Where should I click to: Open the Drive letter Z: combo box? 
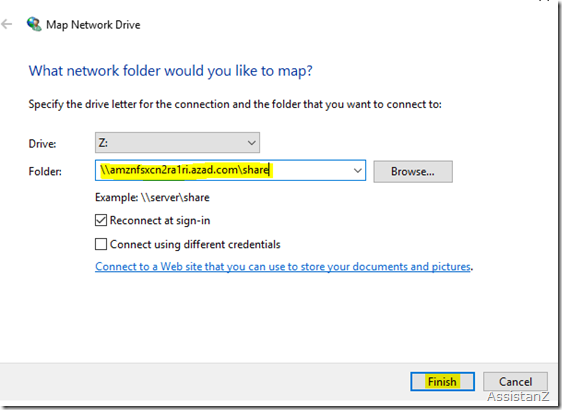[x=177, y=143]
